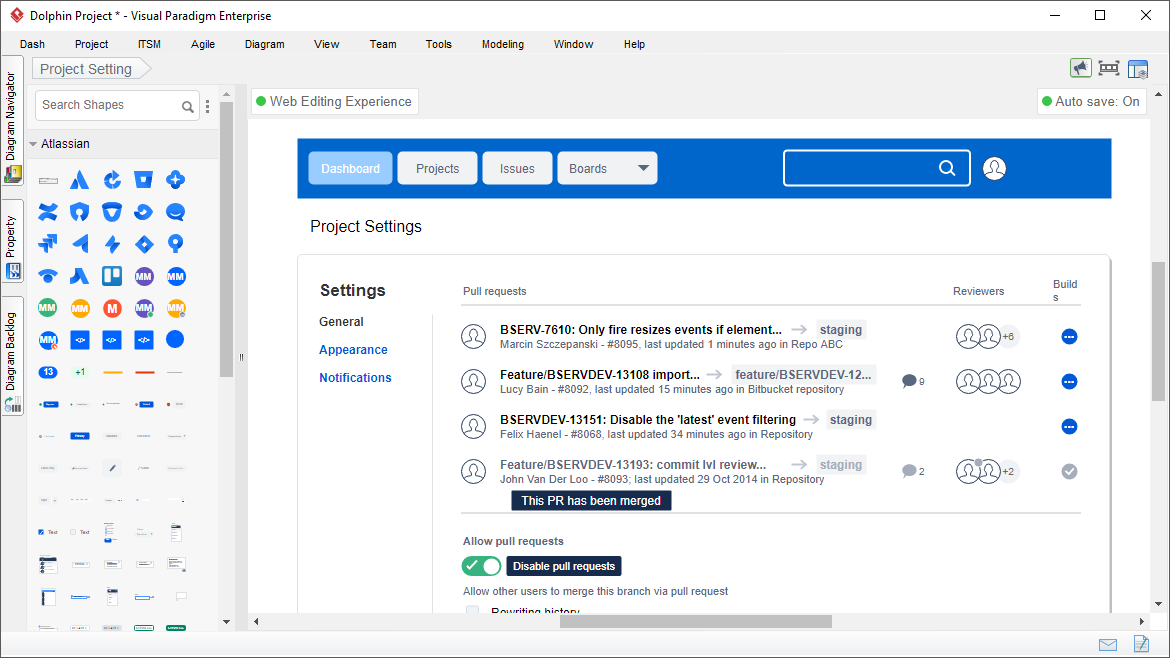This screenshot has width=1170, height=658.
Task: Pick the red M avatar shape
Action: tap(112, 308)
